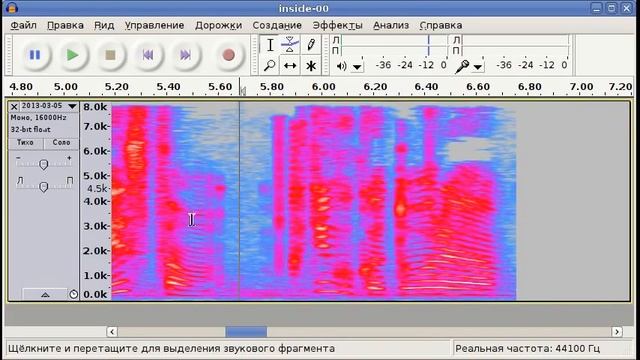Screen dimensions: 640x360
Task: Select the Envelope tool
Action: click(x=290, y=45)
